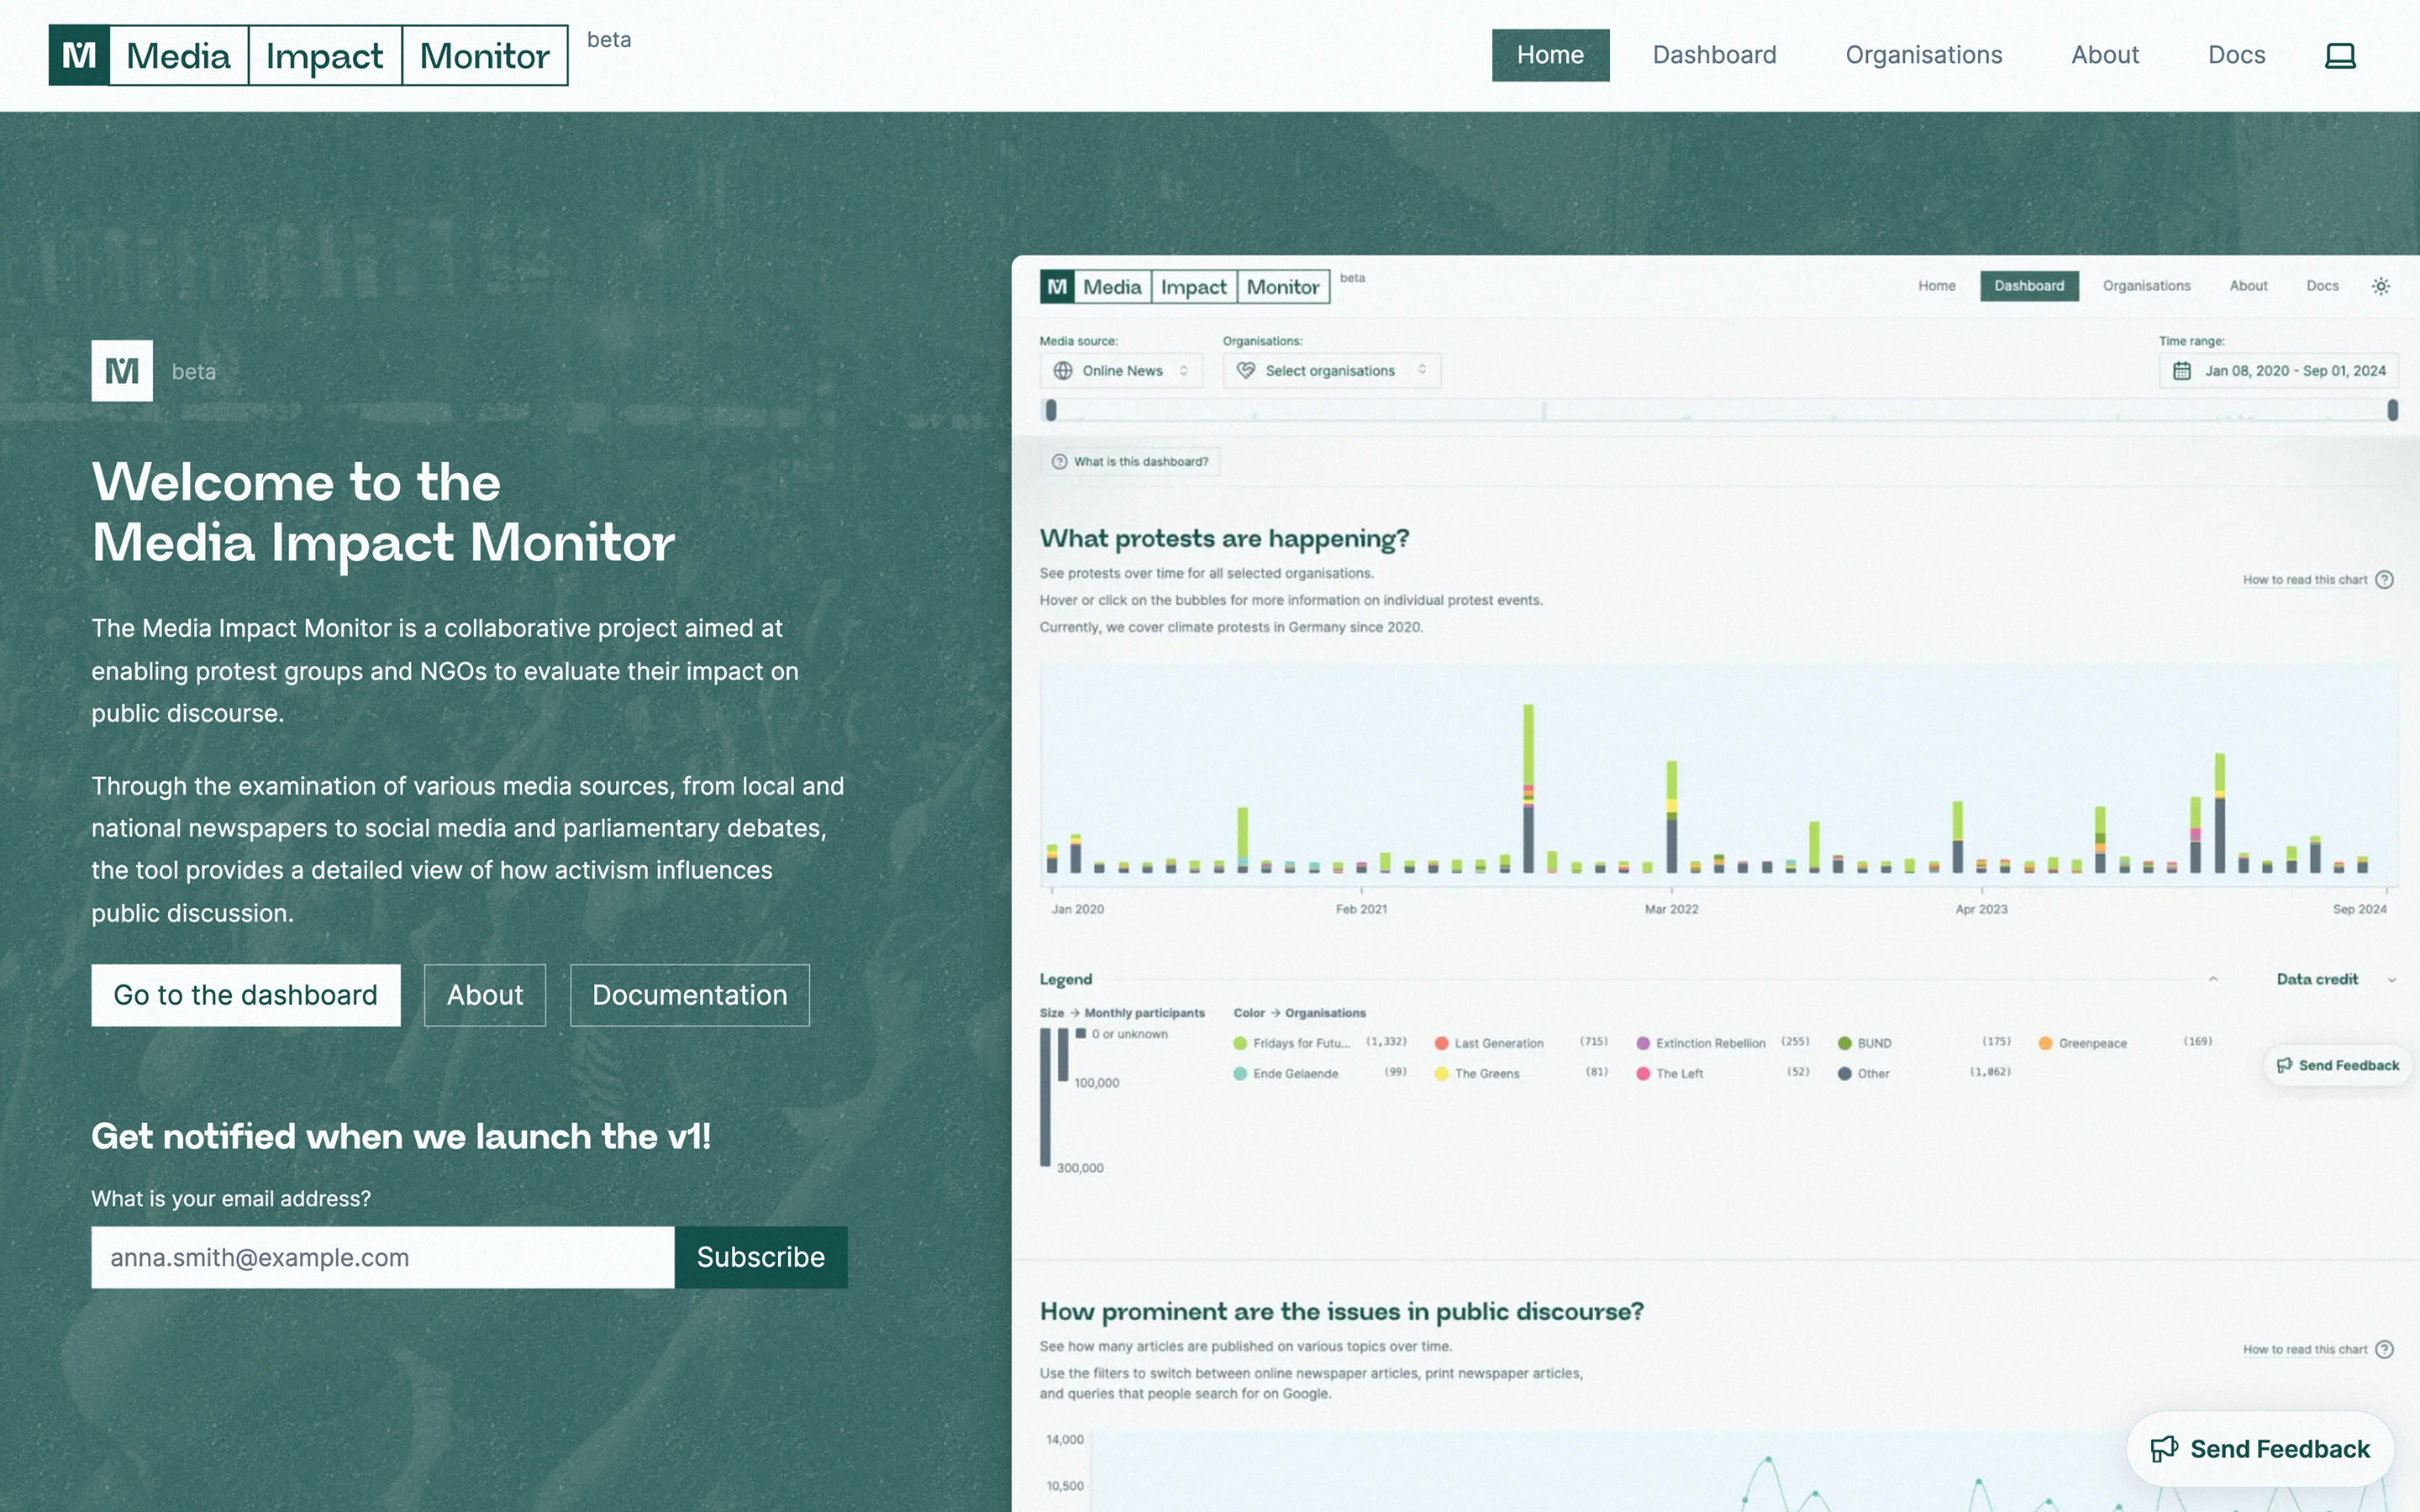Open the Docs nav link
The image size is (2420, 1512).
click(x=2236, y=55)
